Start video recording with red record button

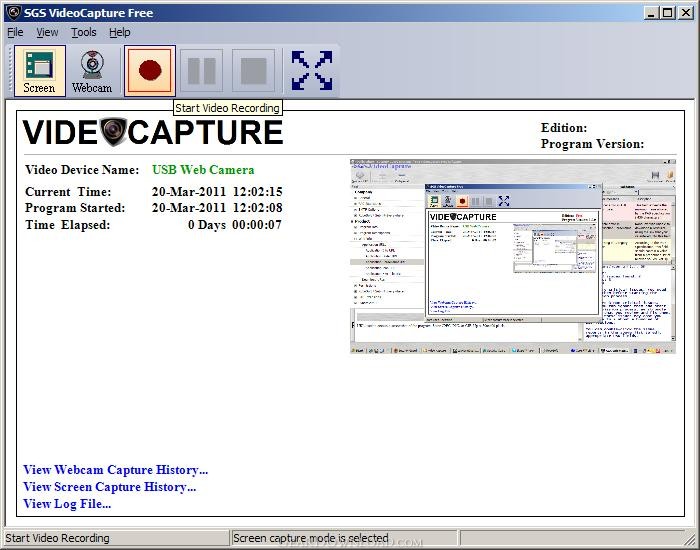tap(150, 71)
